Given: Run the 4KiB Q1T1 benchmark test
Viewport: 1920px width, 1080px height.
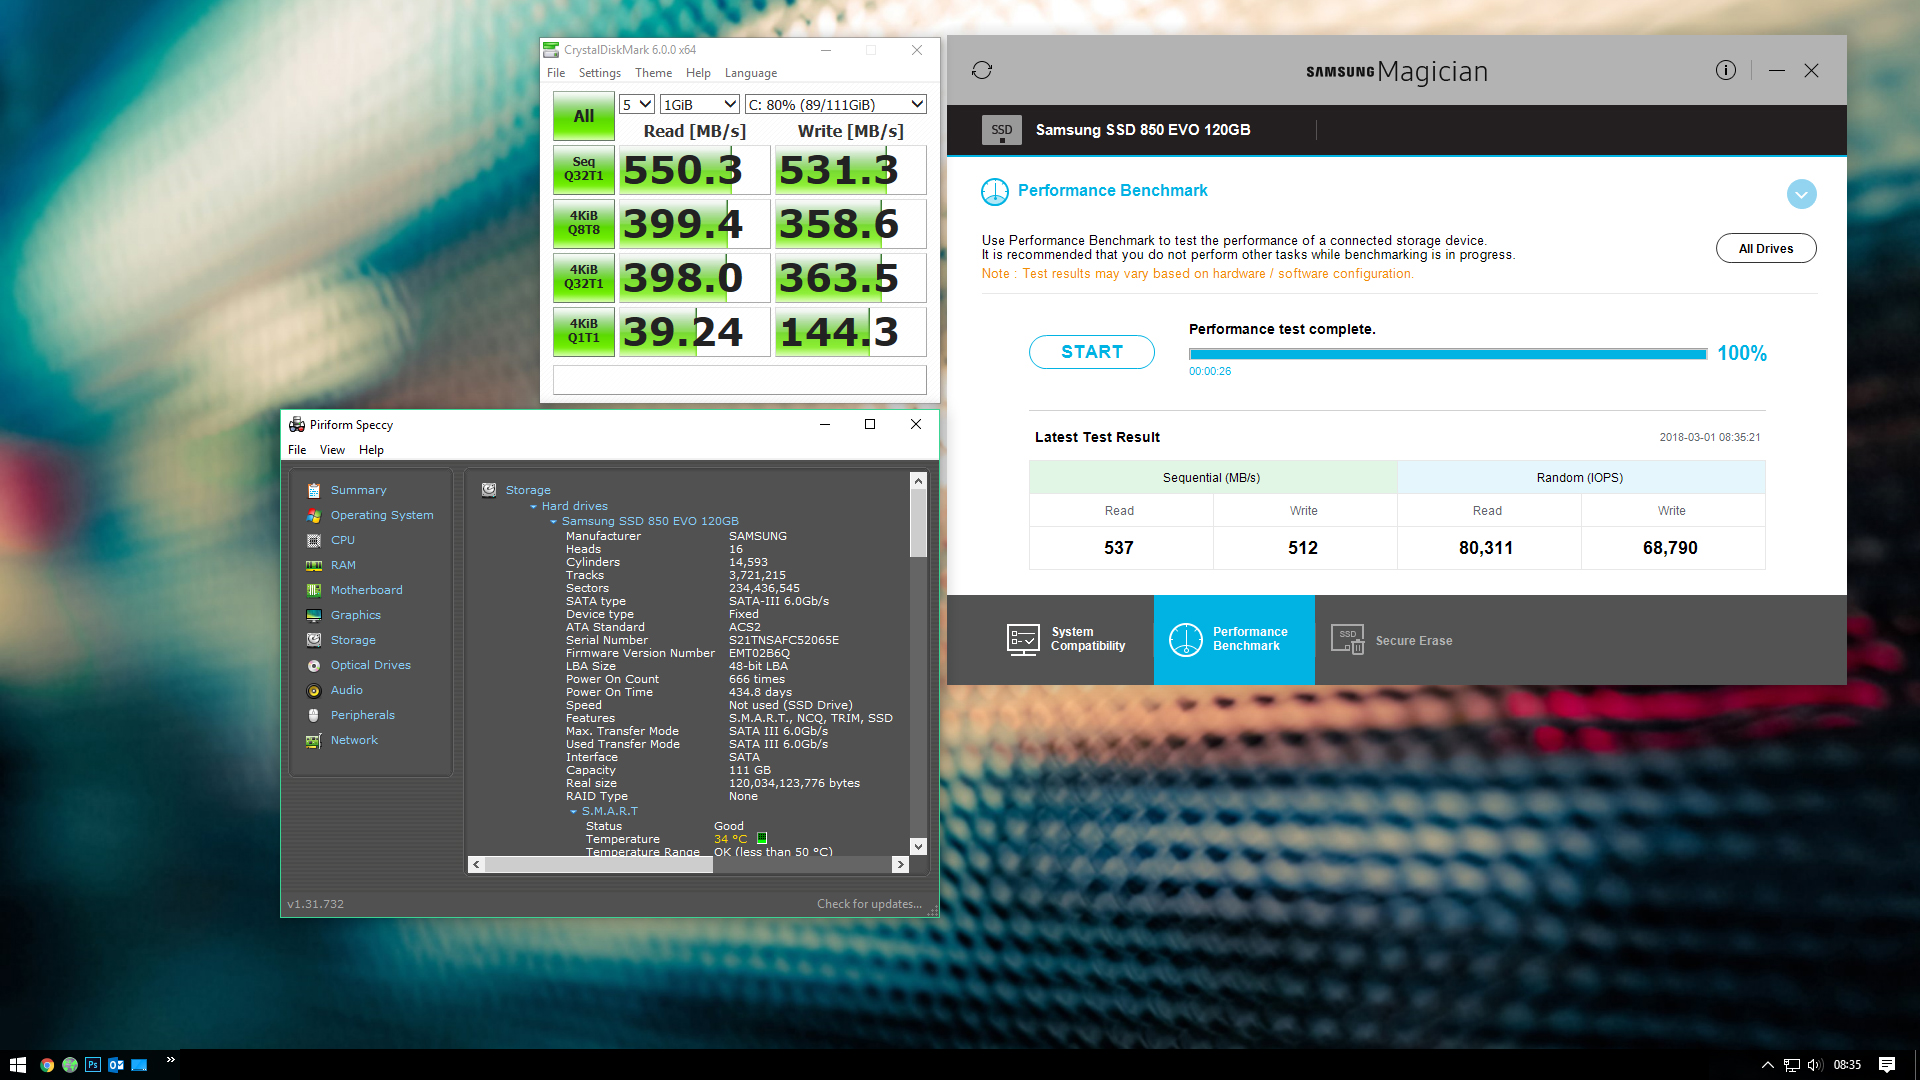Looking at the screenshot, I should pyautogui.click(x=583, y=331).
